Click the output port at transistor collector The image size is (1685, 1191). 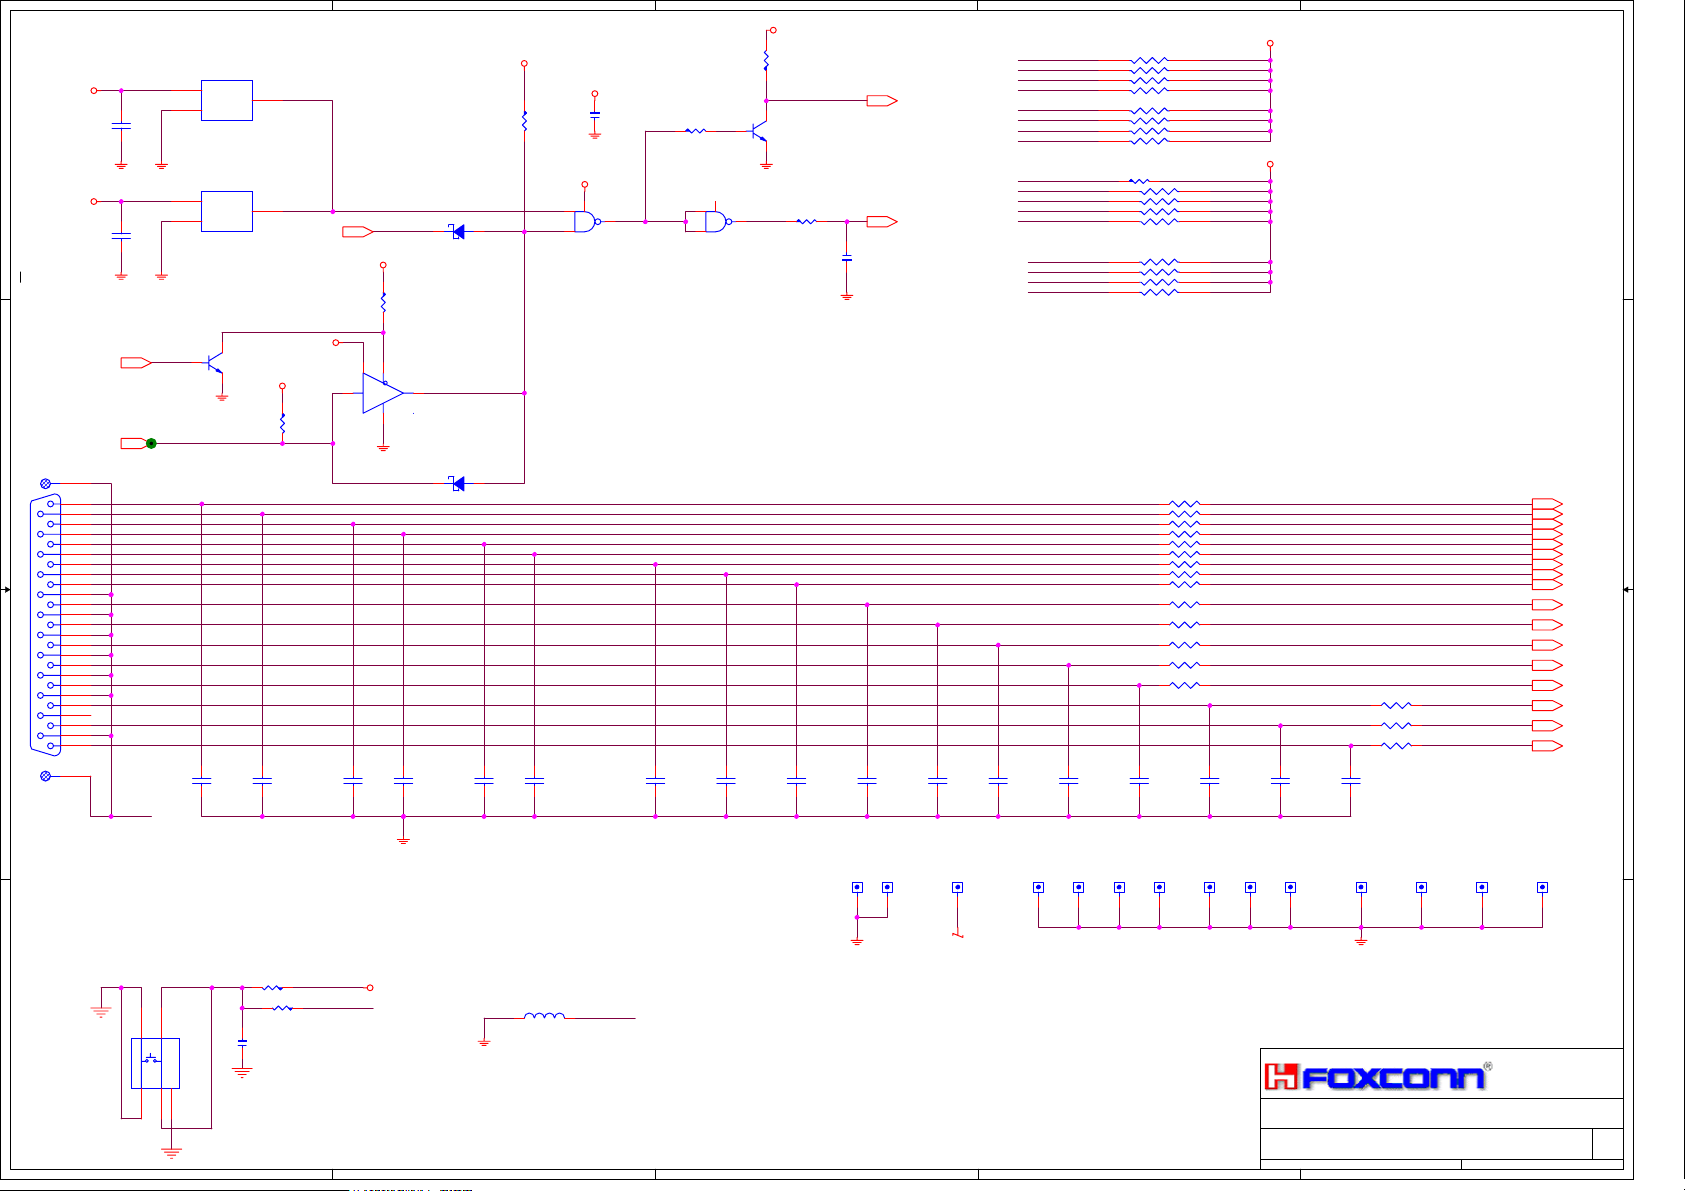click(881, 101)
